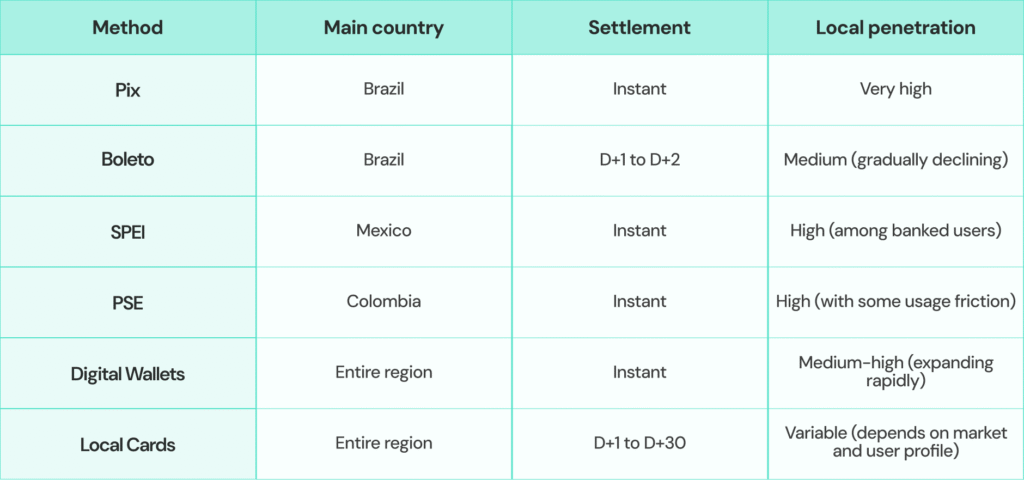Select the Settlement column header
1024x480 pixels.
639,28
